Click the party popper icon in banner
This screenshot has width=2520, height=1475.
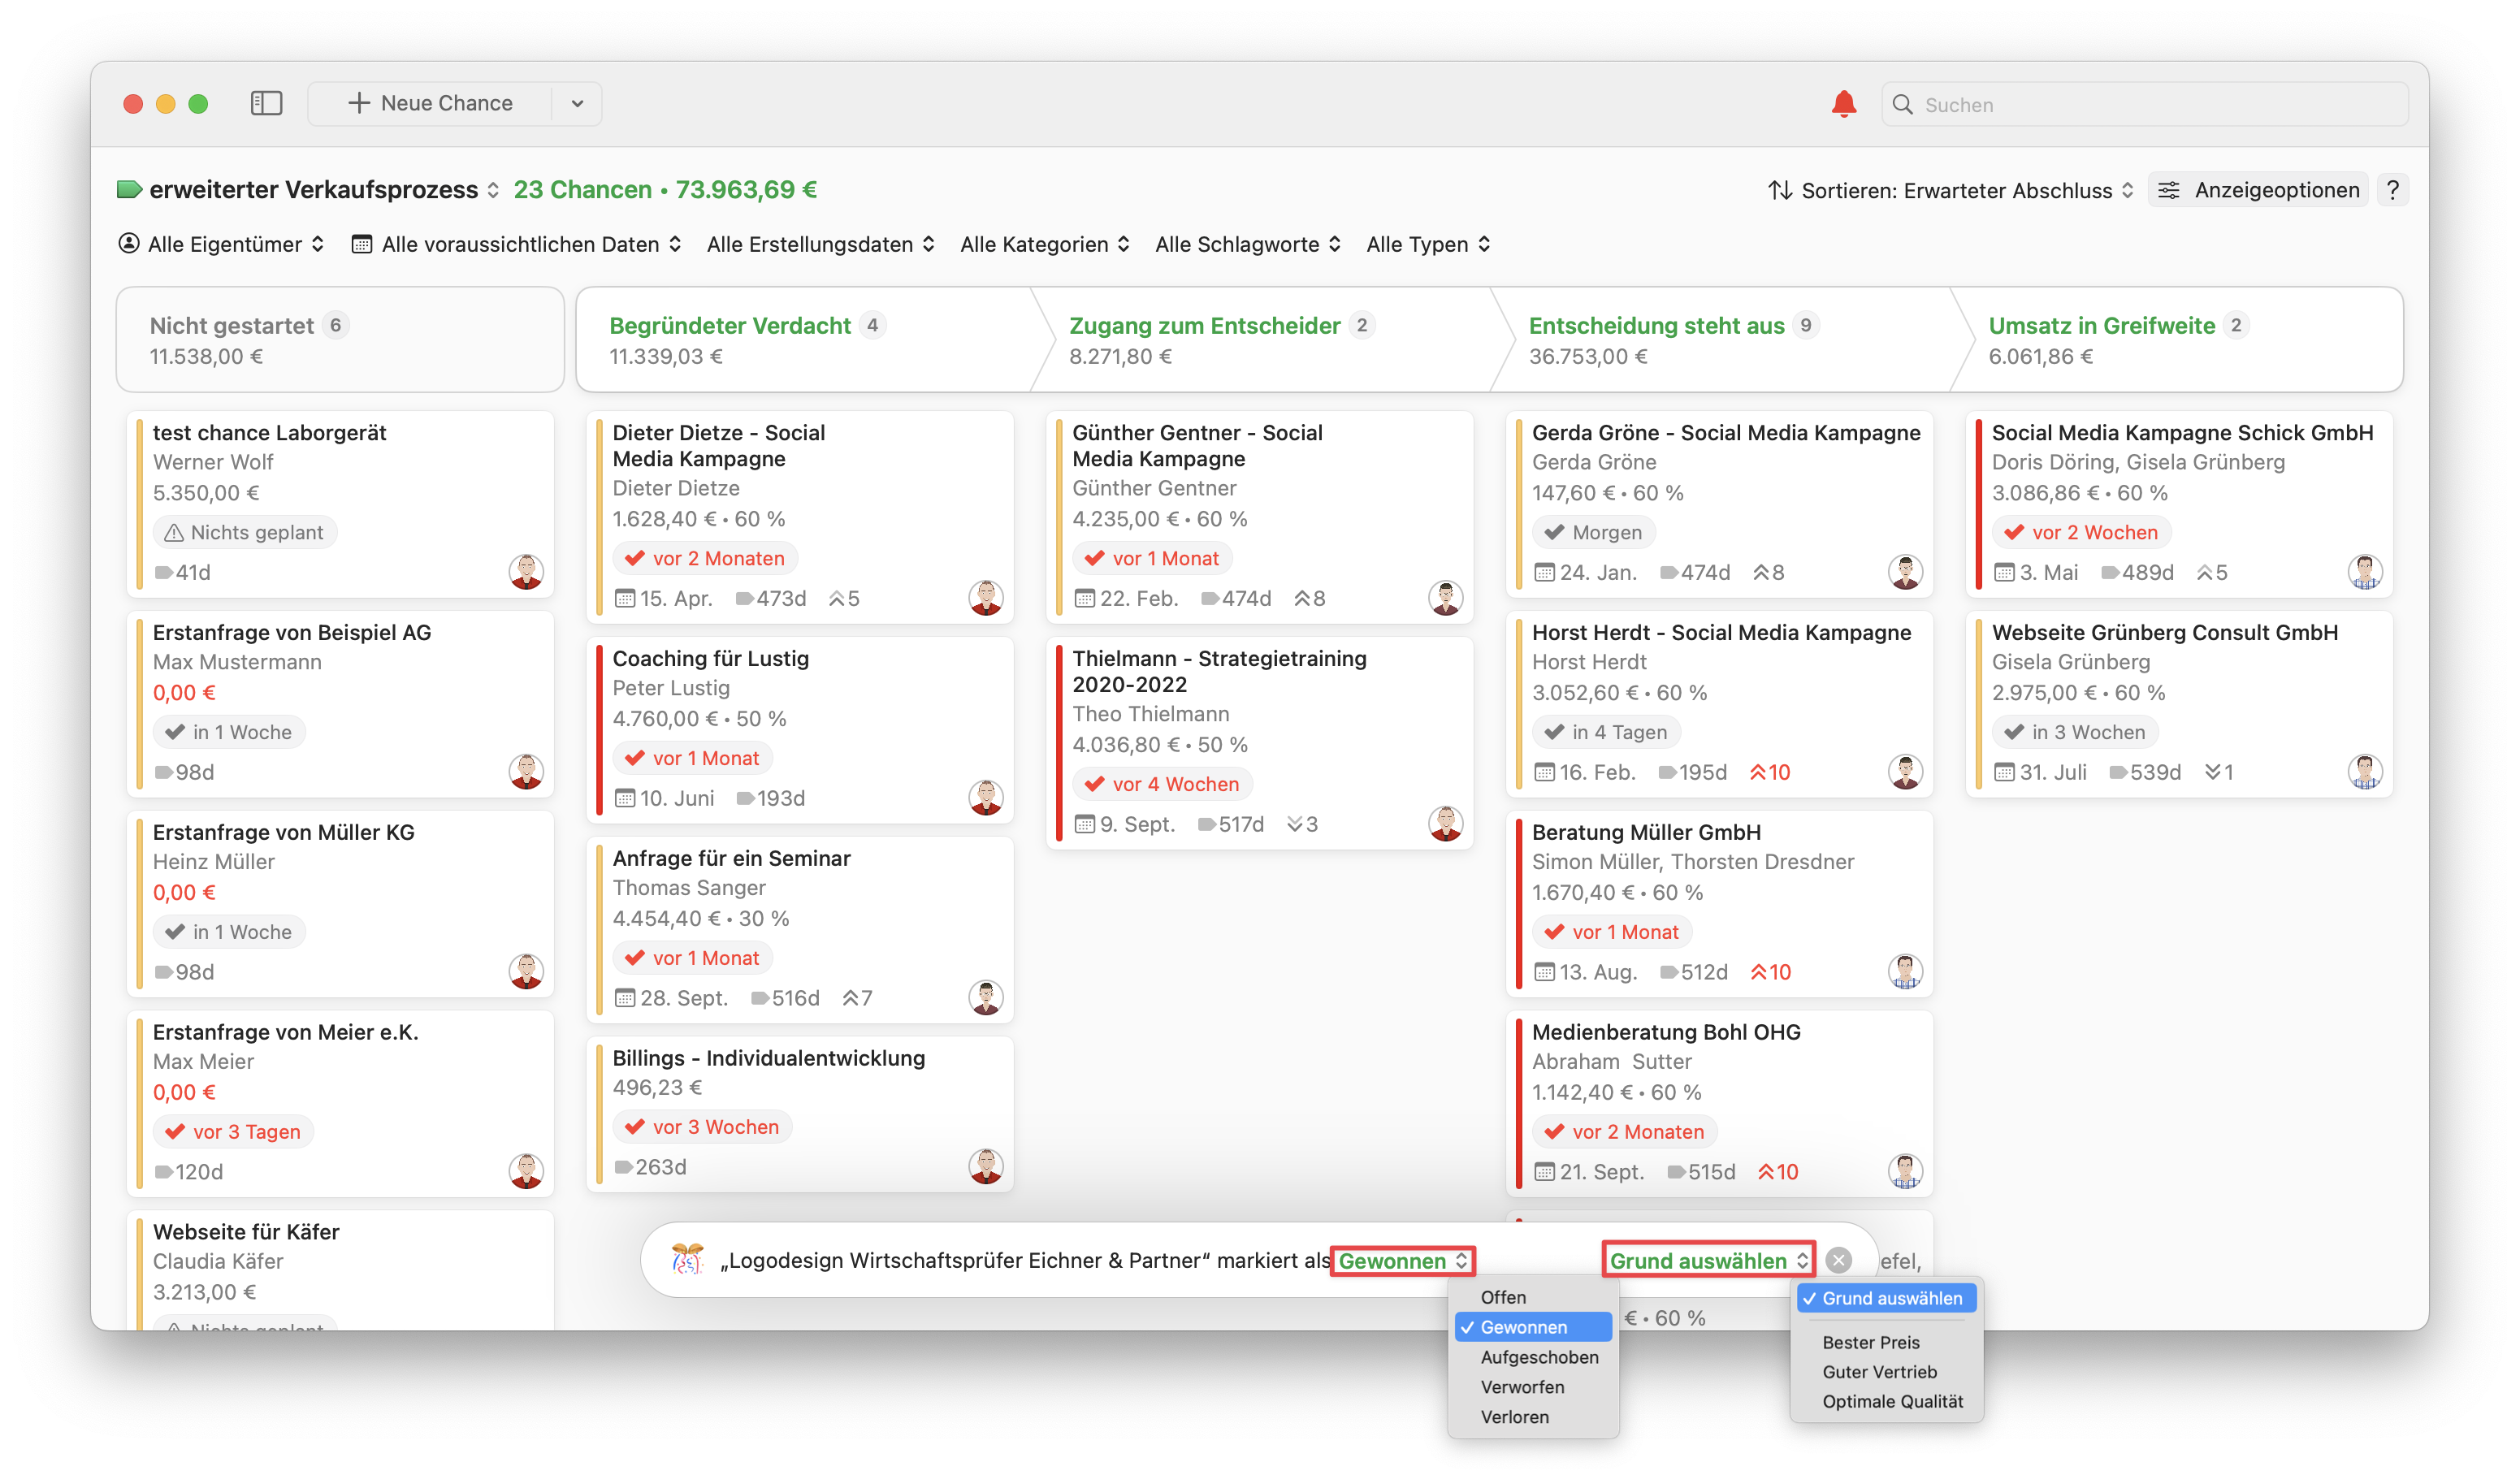[x=687, y=1259]
